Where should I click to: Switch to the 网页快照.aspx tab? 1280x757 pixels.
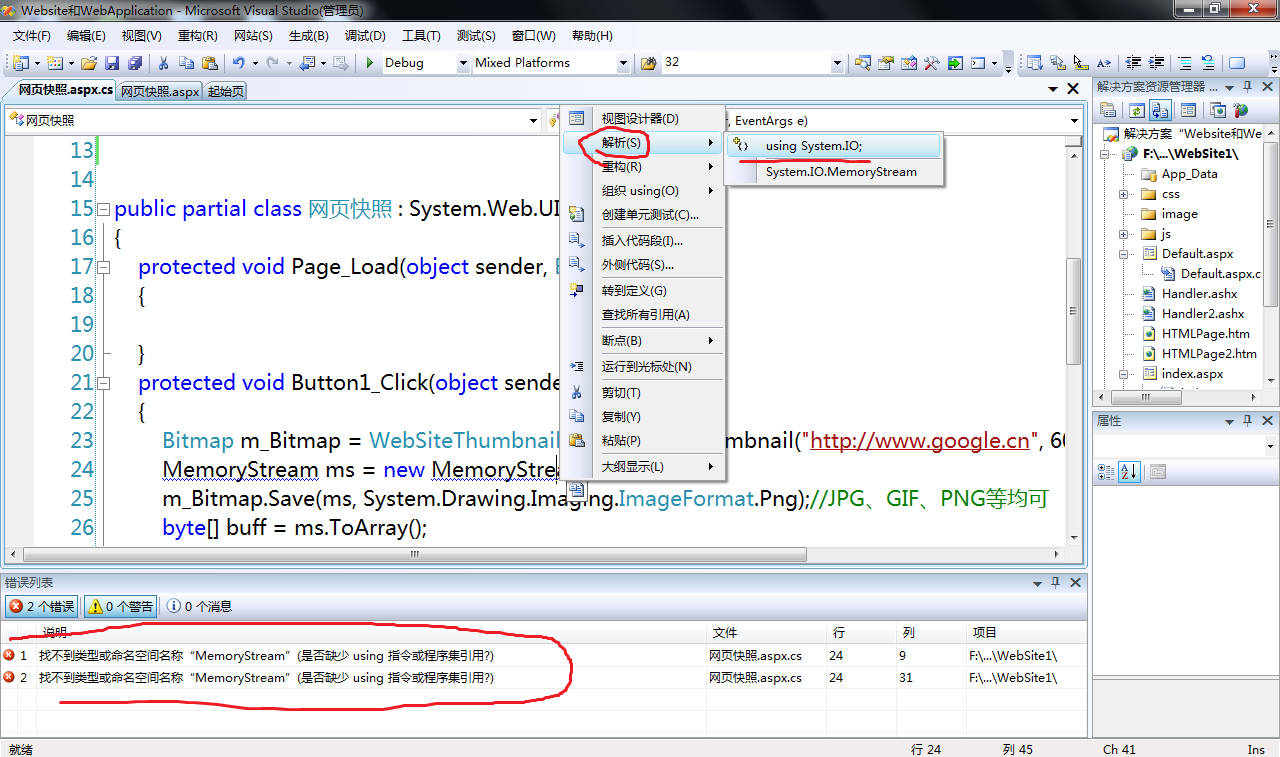point(160,91)
